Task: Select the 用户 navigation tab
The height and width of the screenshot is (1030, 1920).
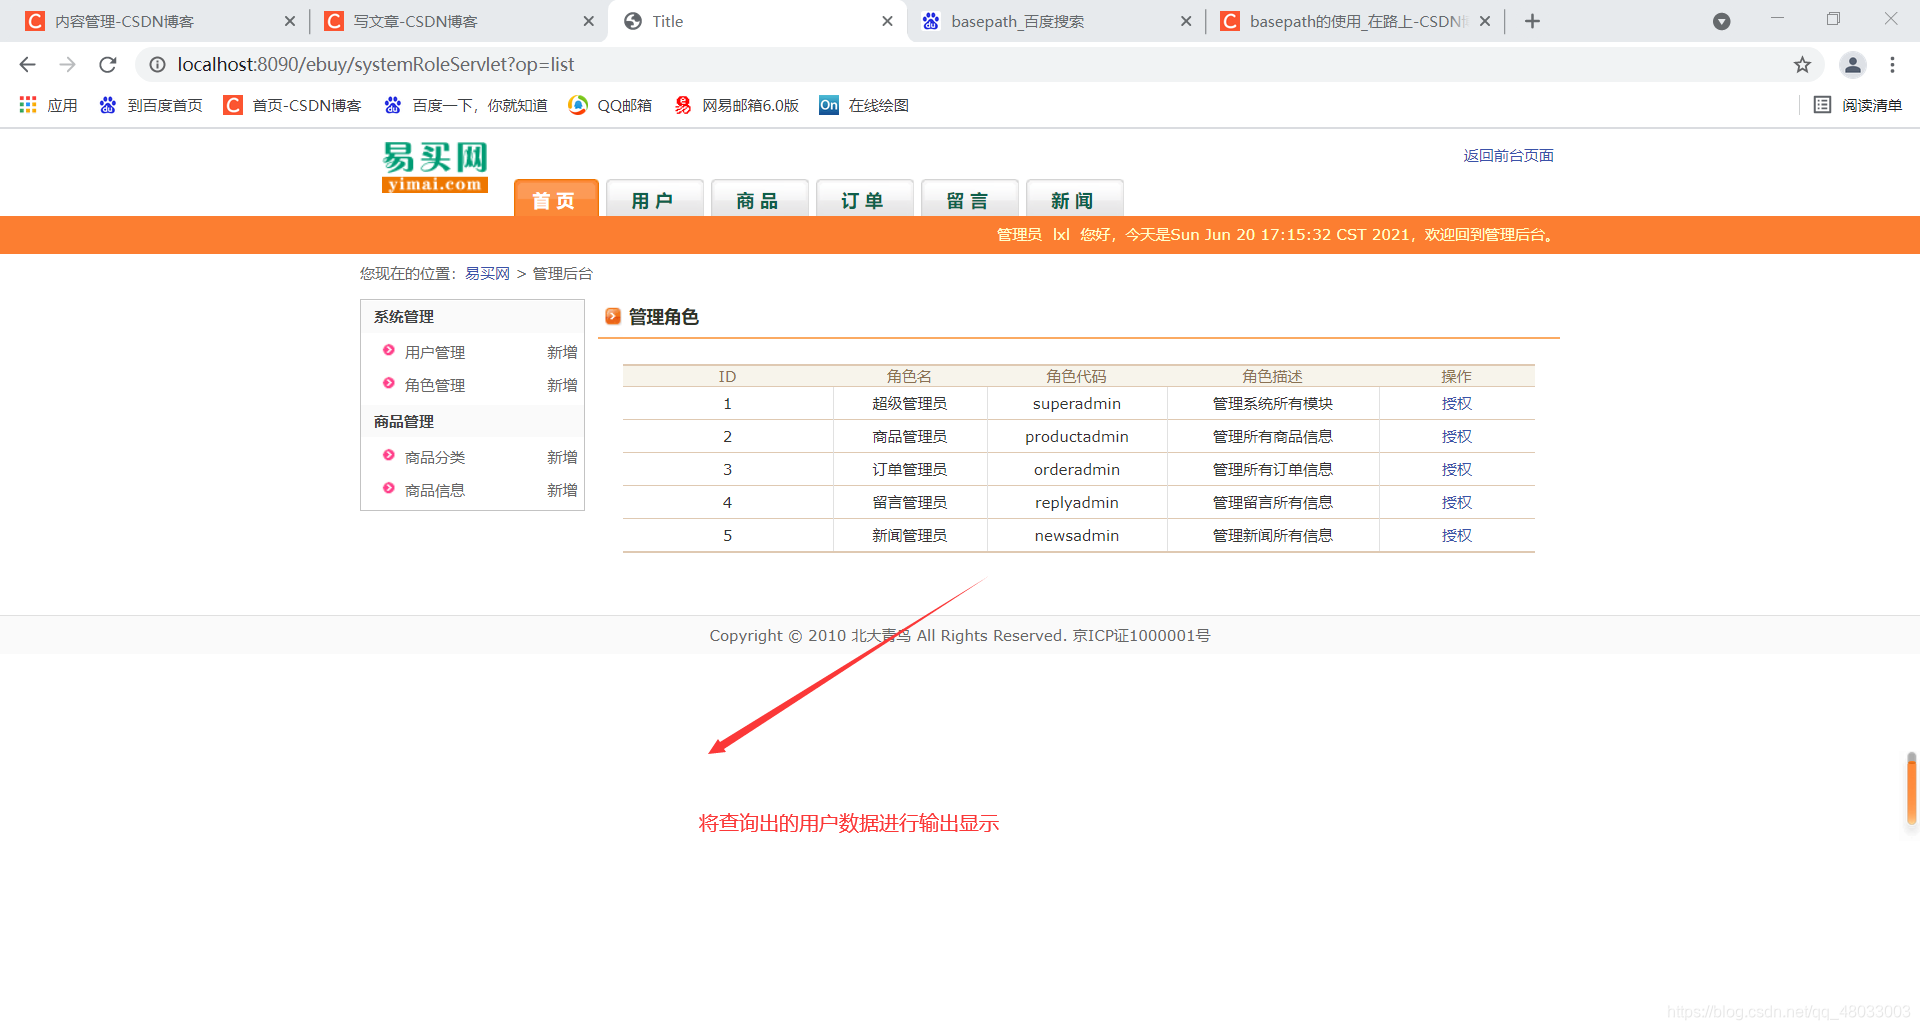Action: coord(655,199)
